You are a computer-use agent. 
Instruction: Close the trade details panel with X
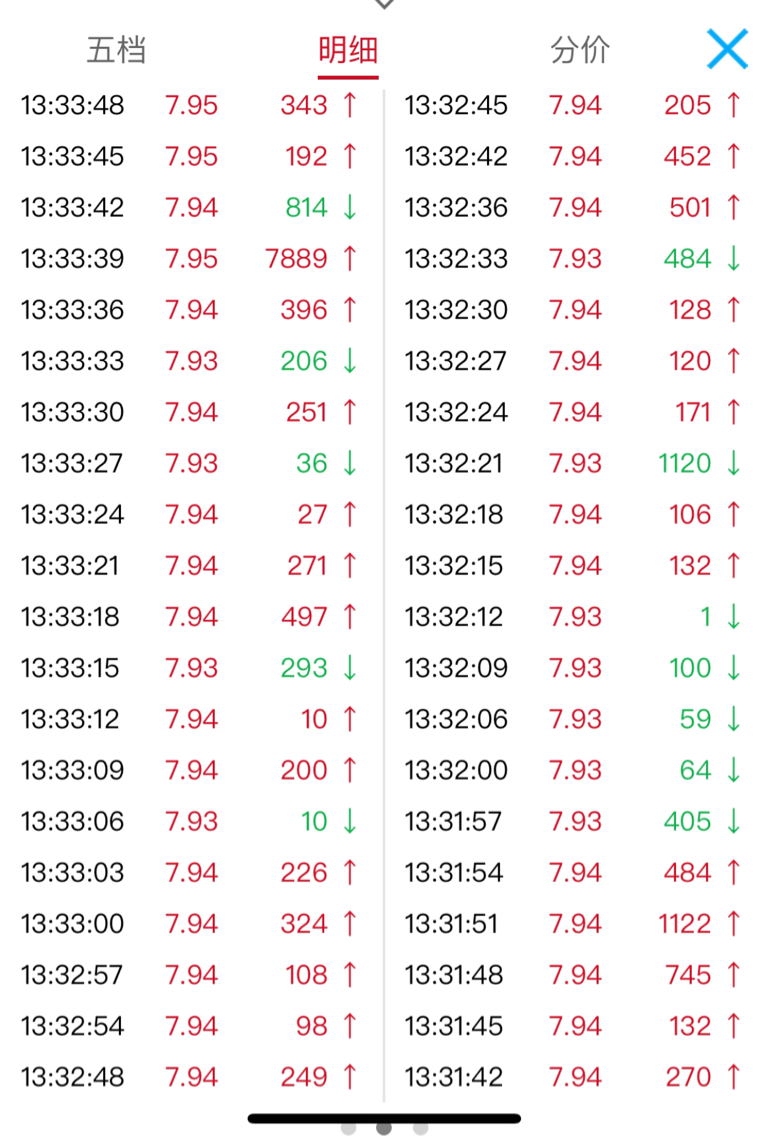[x=727, y=49]
